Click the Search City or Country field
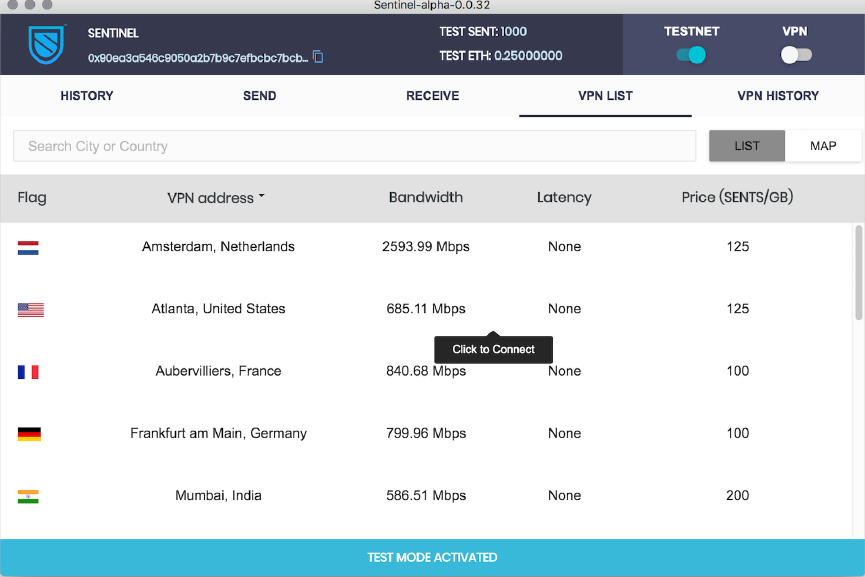Viewport: 865px width, 577px height. 354,146
